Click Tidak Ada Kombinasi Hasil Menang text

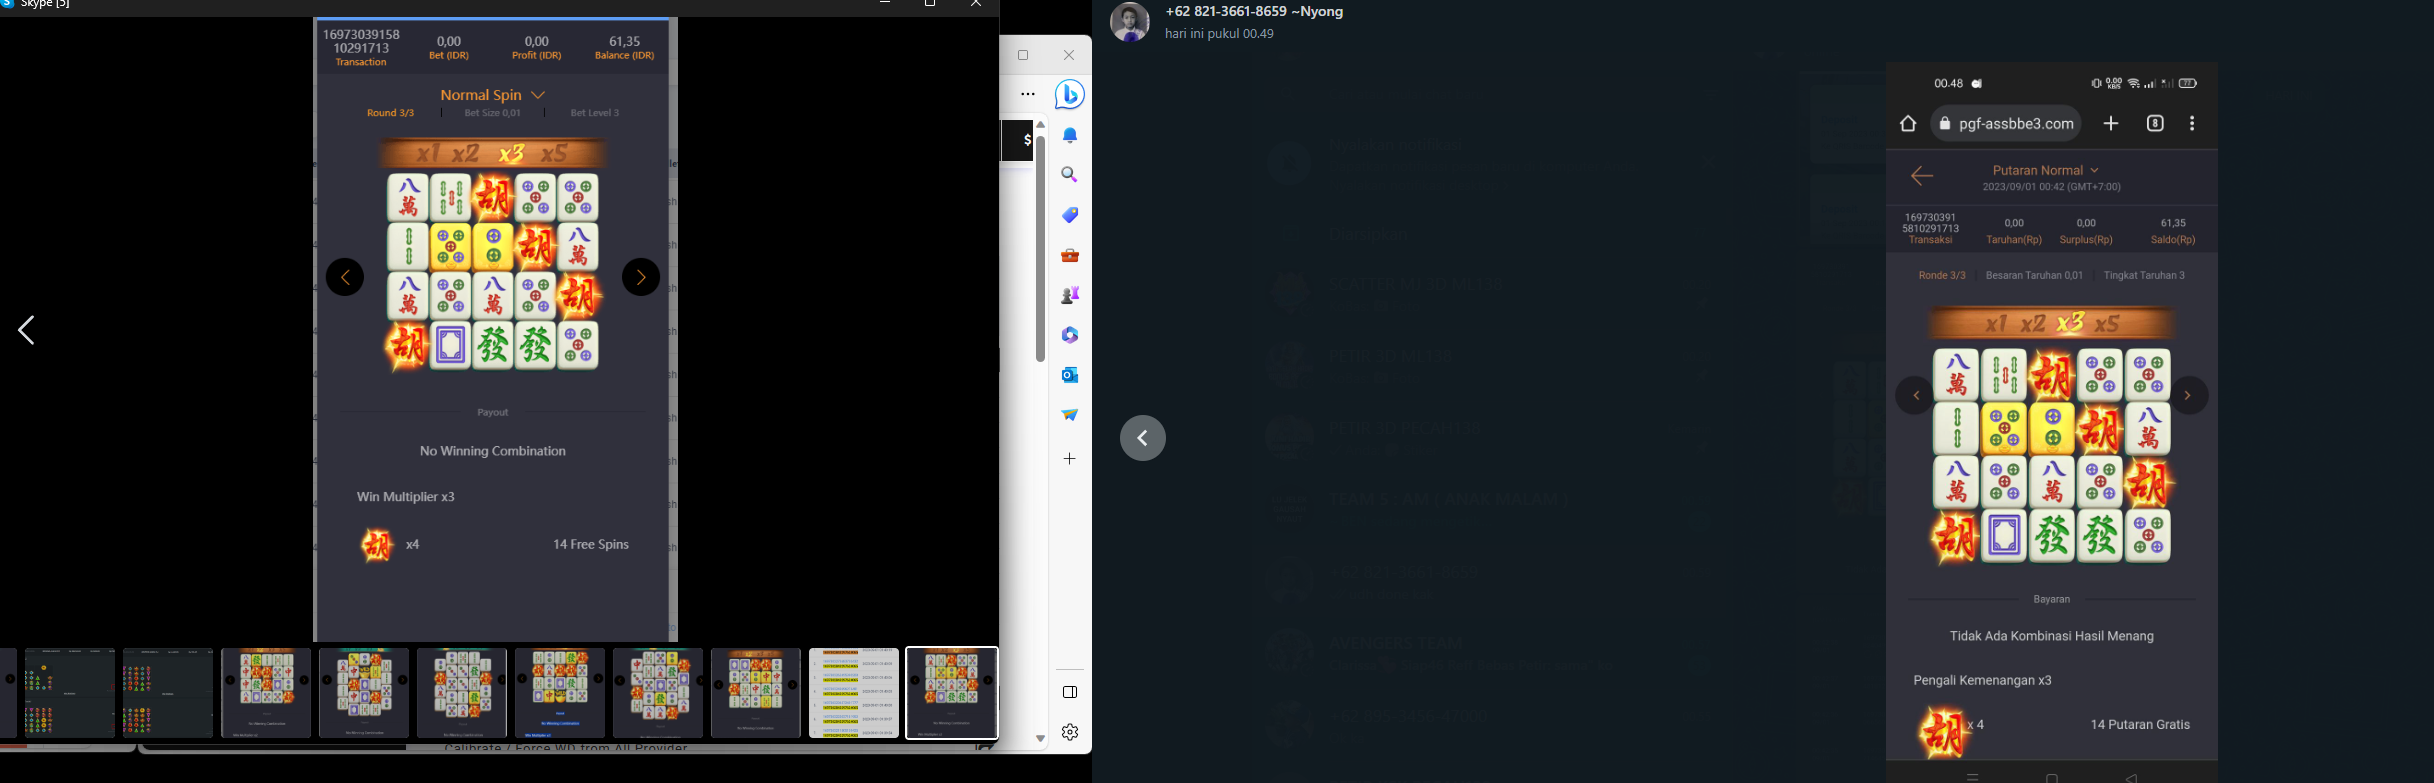coord(2051,636)
